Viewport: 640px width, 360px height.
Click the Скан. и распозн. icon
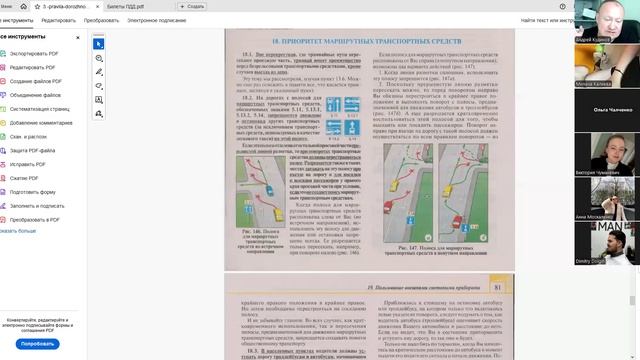pos(3,137)
